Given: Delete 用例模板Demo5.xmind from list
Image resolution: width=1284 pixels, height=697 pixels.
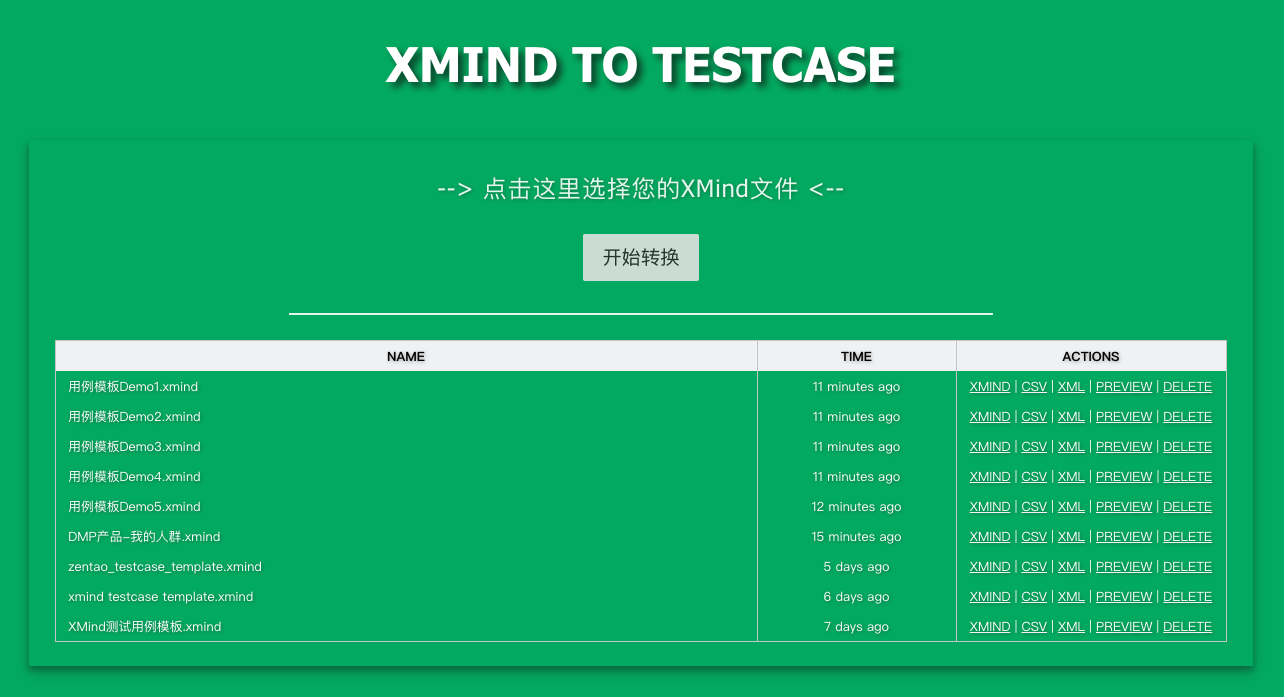Looking at the screenshot, I should pyautogui.click(x=1187, y=506).
